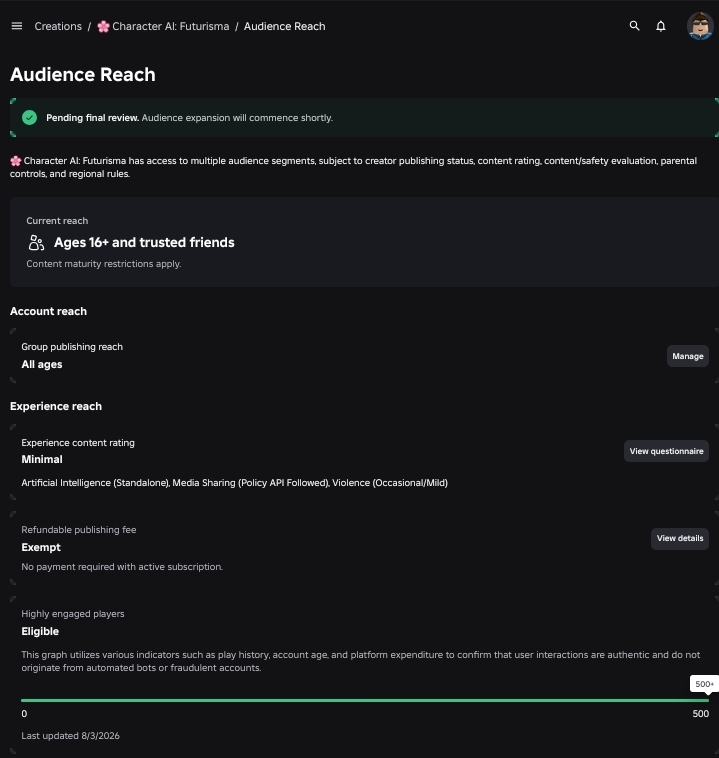Click Manage for group publishing reach
Image resolution: width=719 pixels, height=758 pixels.
click(688, 356)
